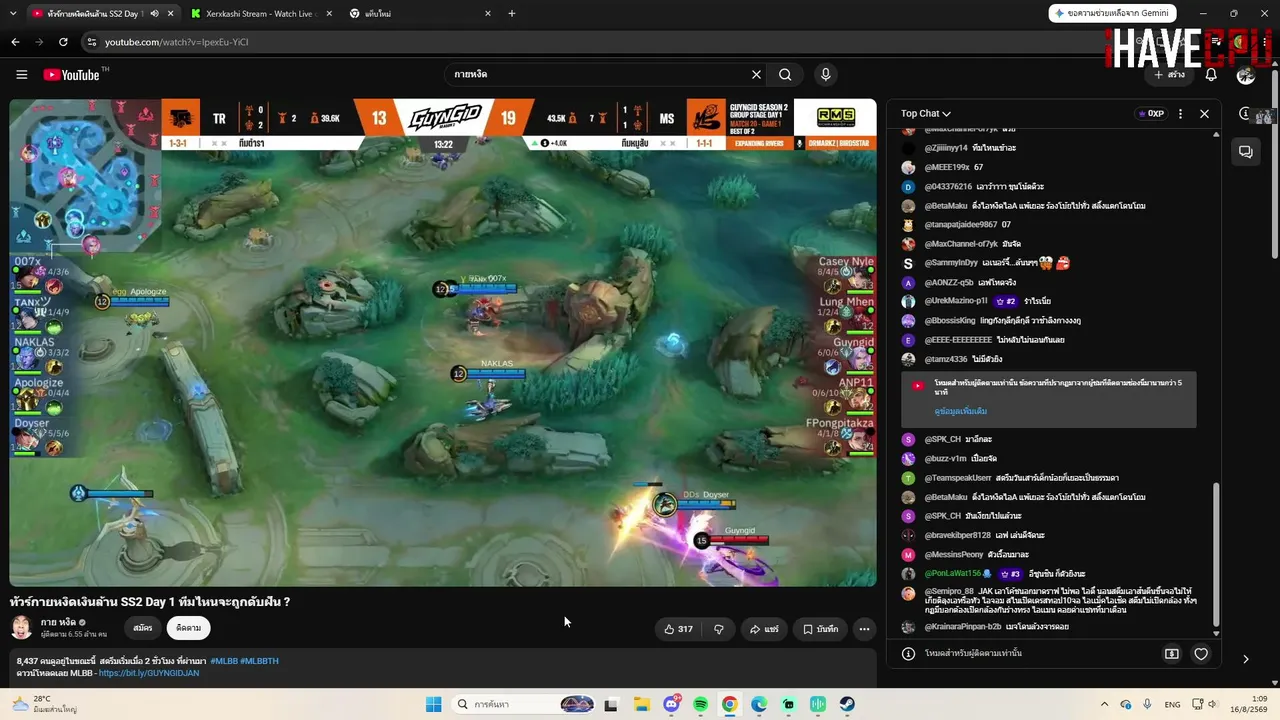Open a new browser tab
1280x720 pixels.
pos(512,14)
